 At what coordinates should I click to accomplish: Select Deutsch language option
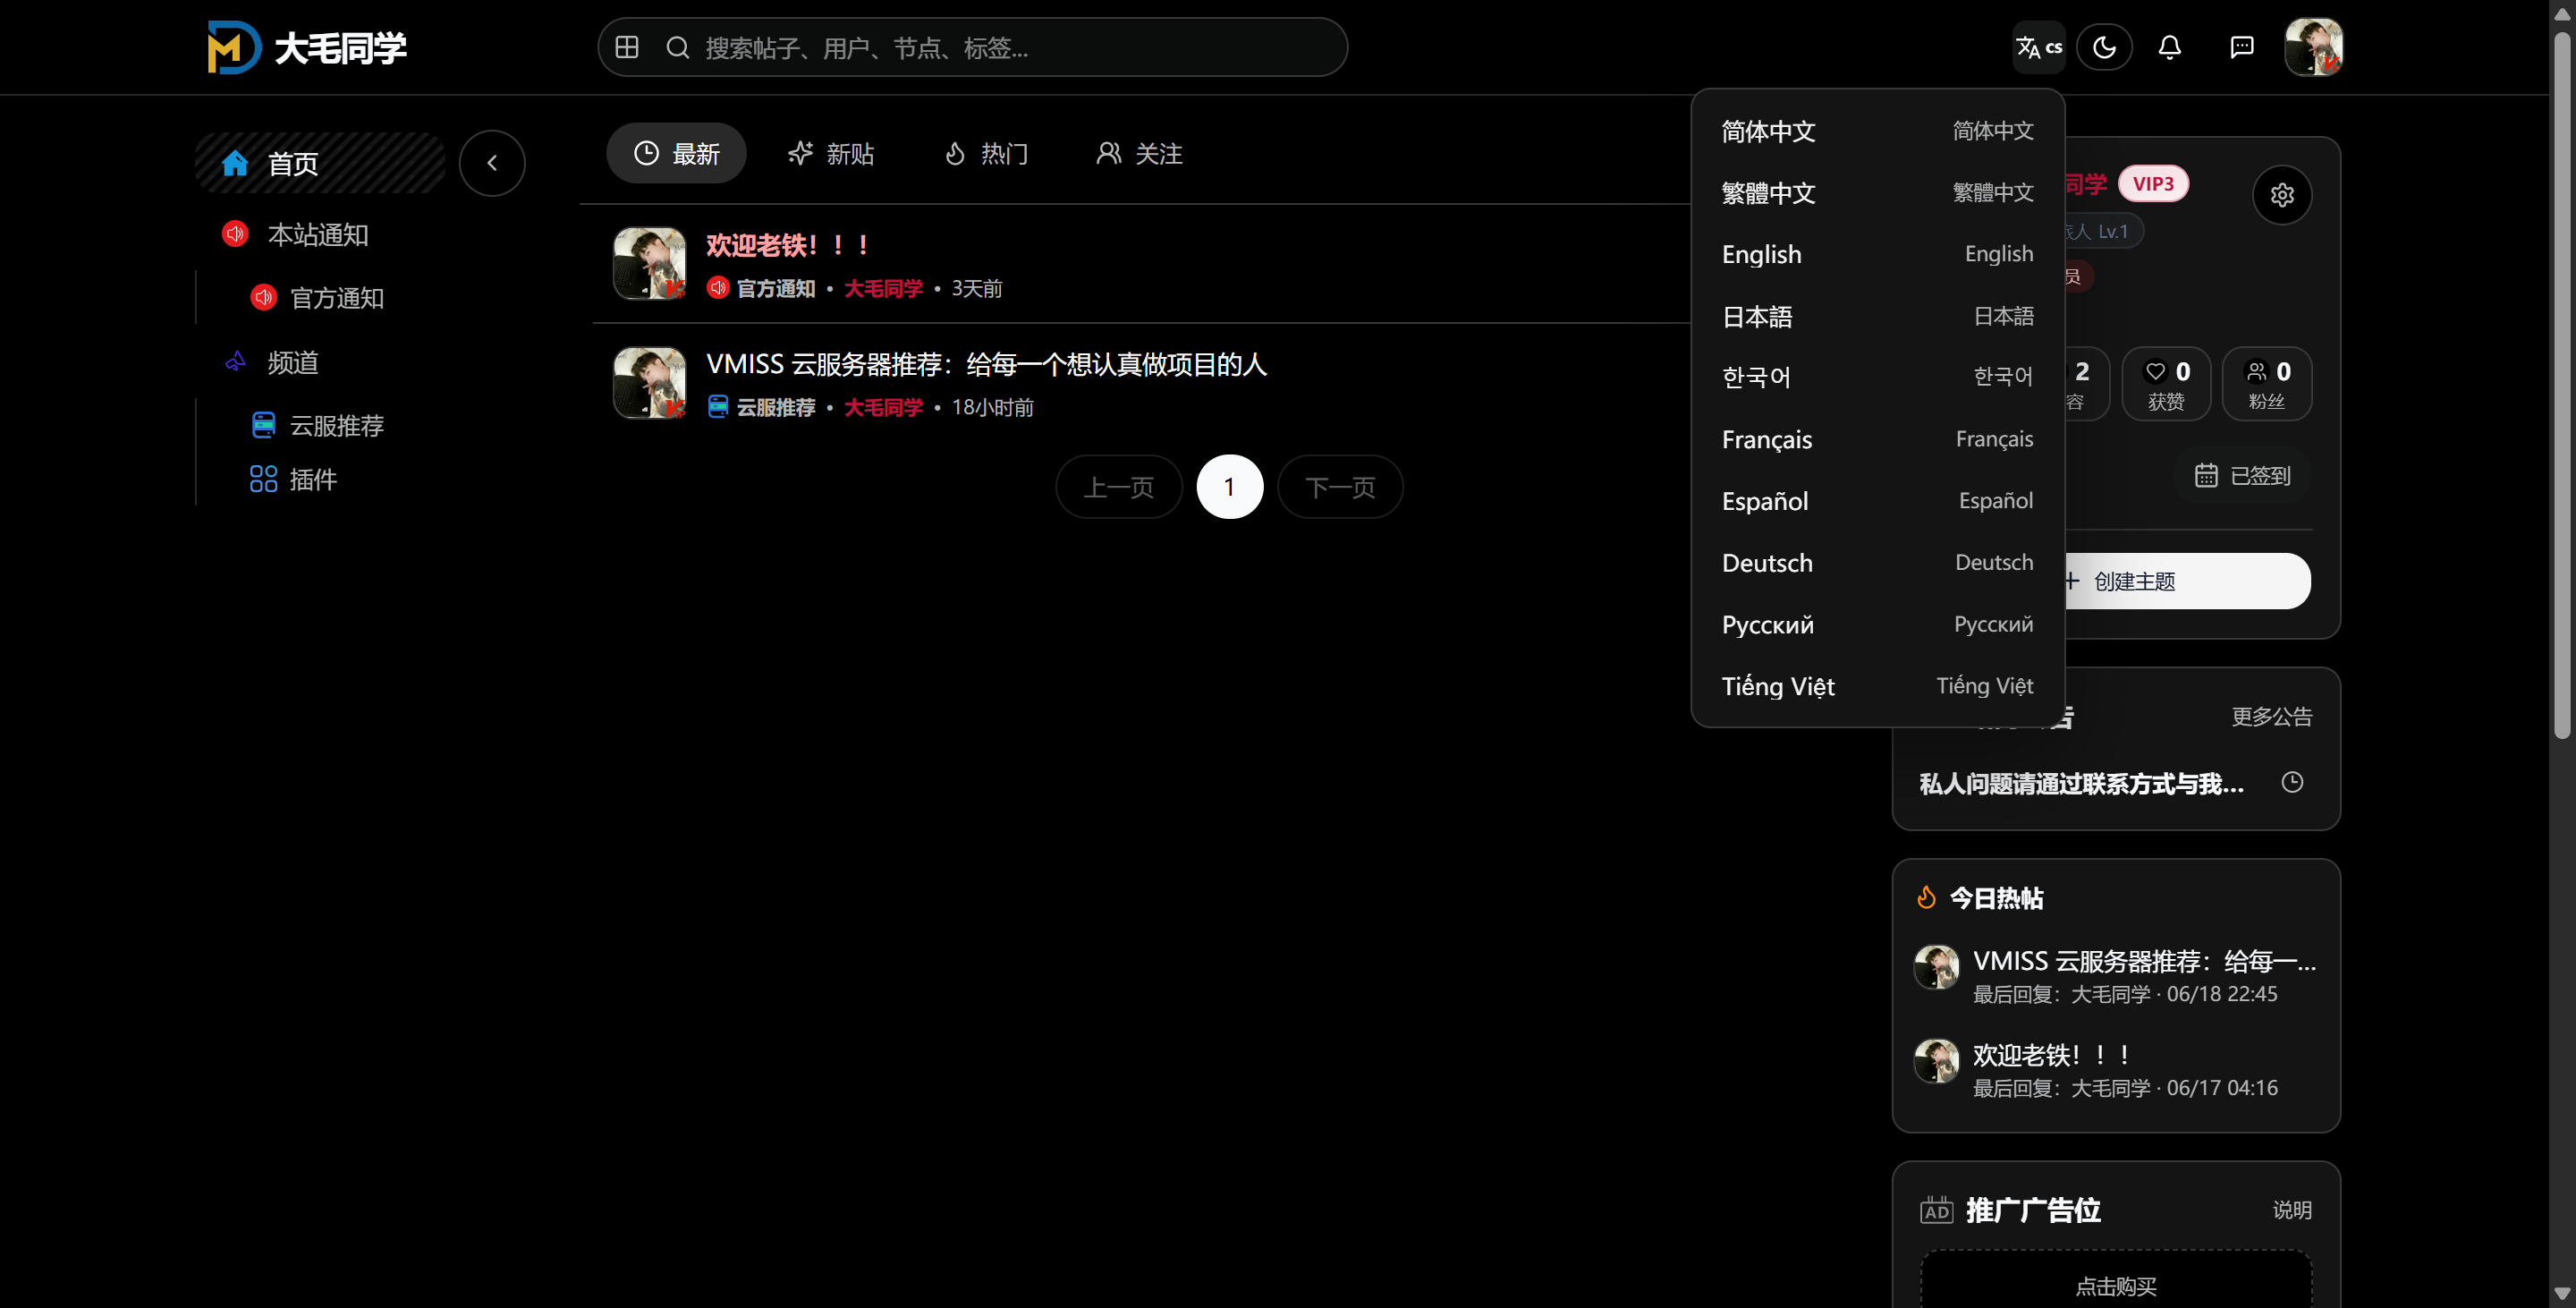point(1877,563)
